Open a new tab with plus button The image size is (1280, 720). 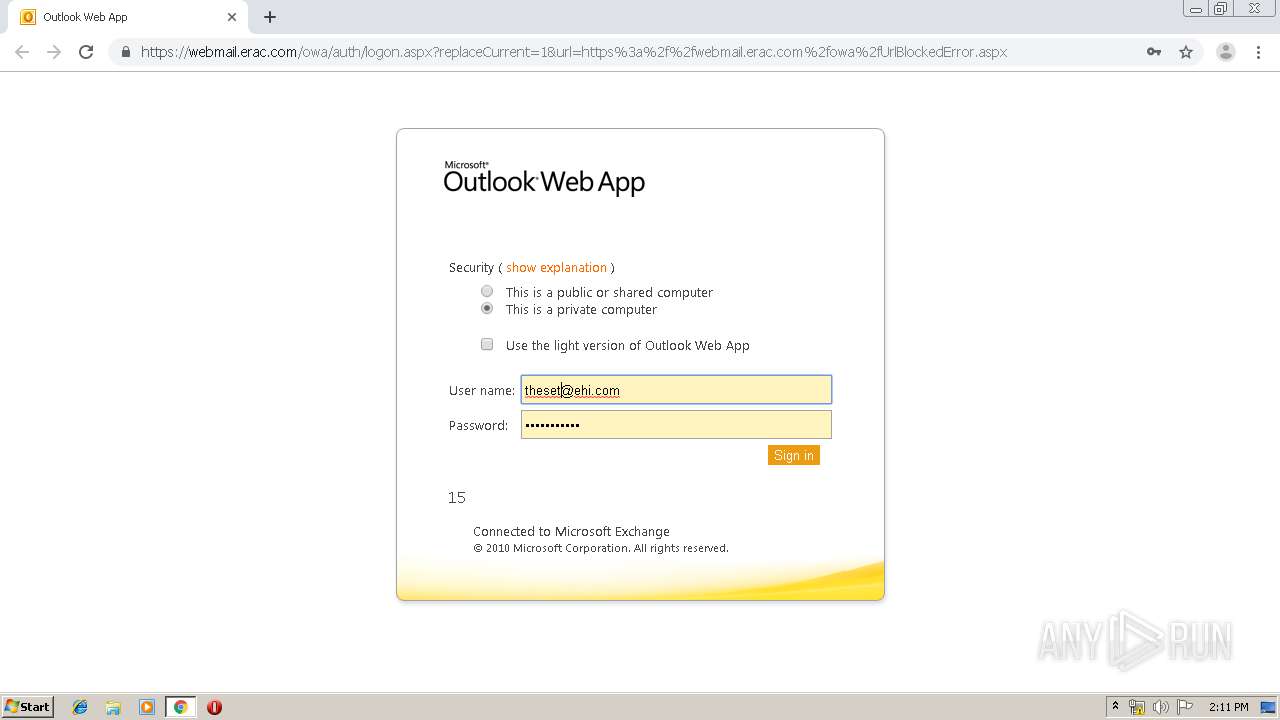(270, 17)
